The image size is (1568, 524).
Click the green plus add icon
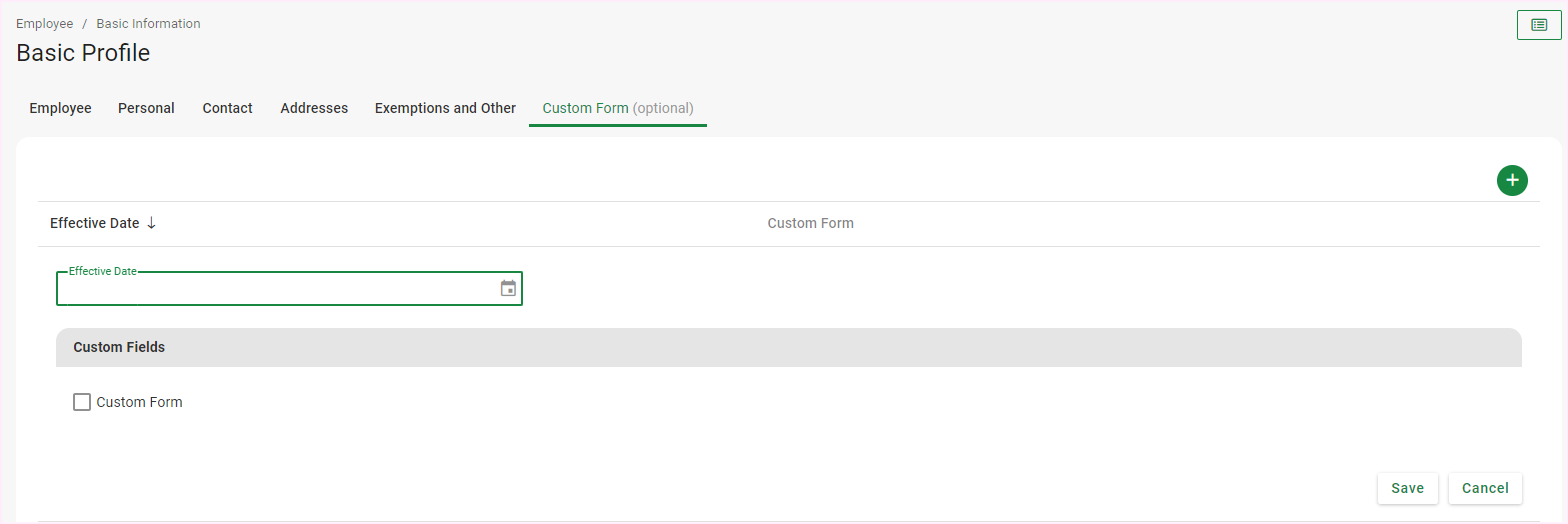pyautogui.click(x=1512, y=180)
